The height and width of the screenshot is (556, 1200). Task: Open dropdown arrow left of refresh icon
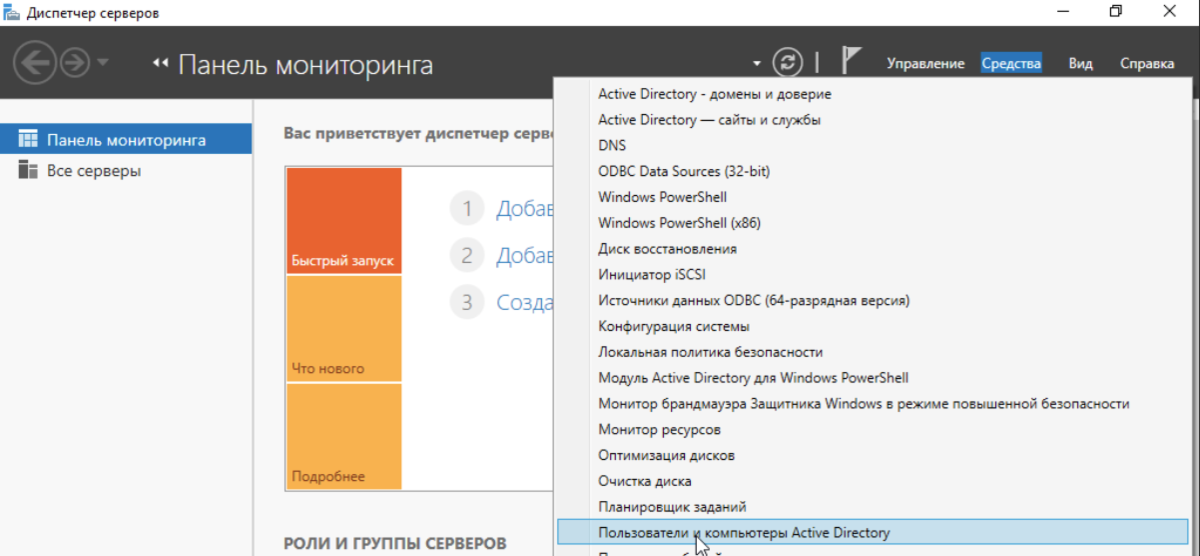pyautogui.click(x=758, y=64)
